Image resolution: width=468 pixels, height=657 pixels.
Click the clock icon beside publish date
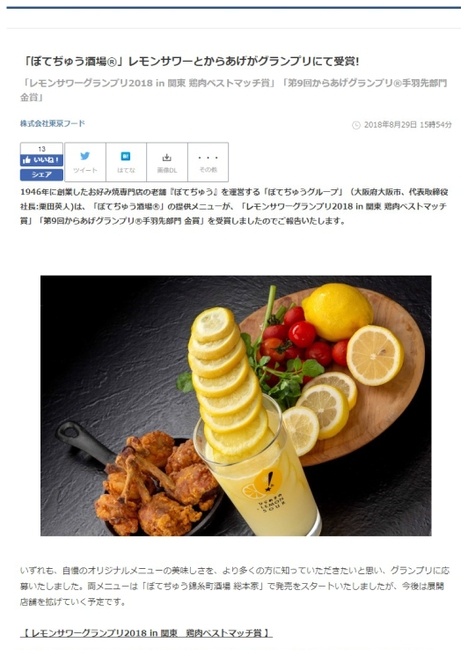[x=356, y=125]
